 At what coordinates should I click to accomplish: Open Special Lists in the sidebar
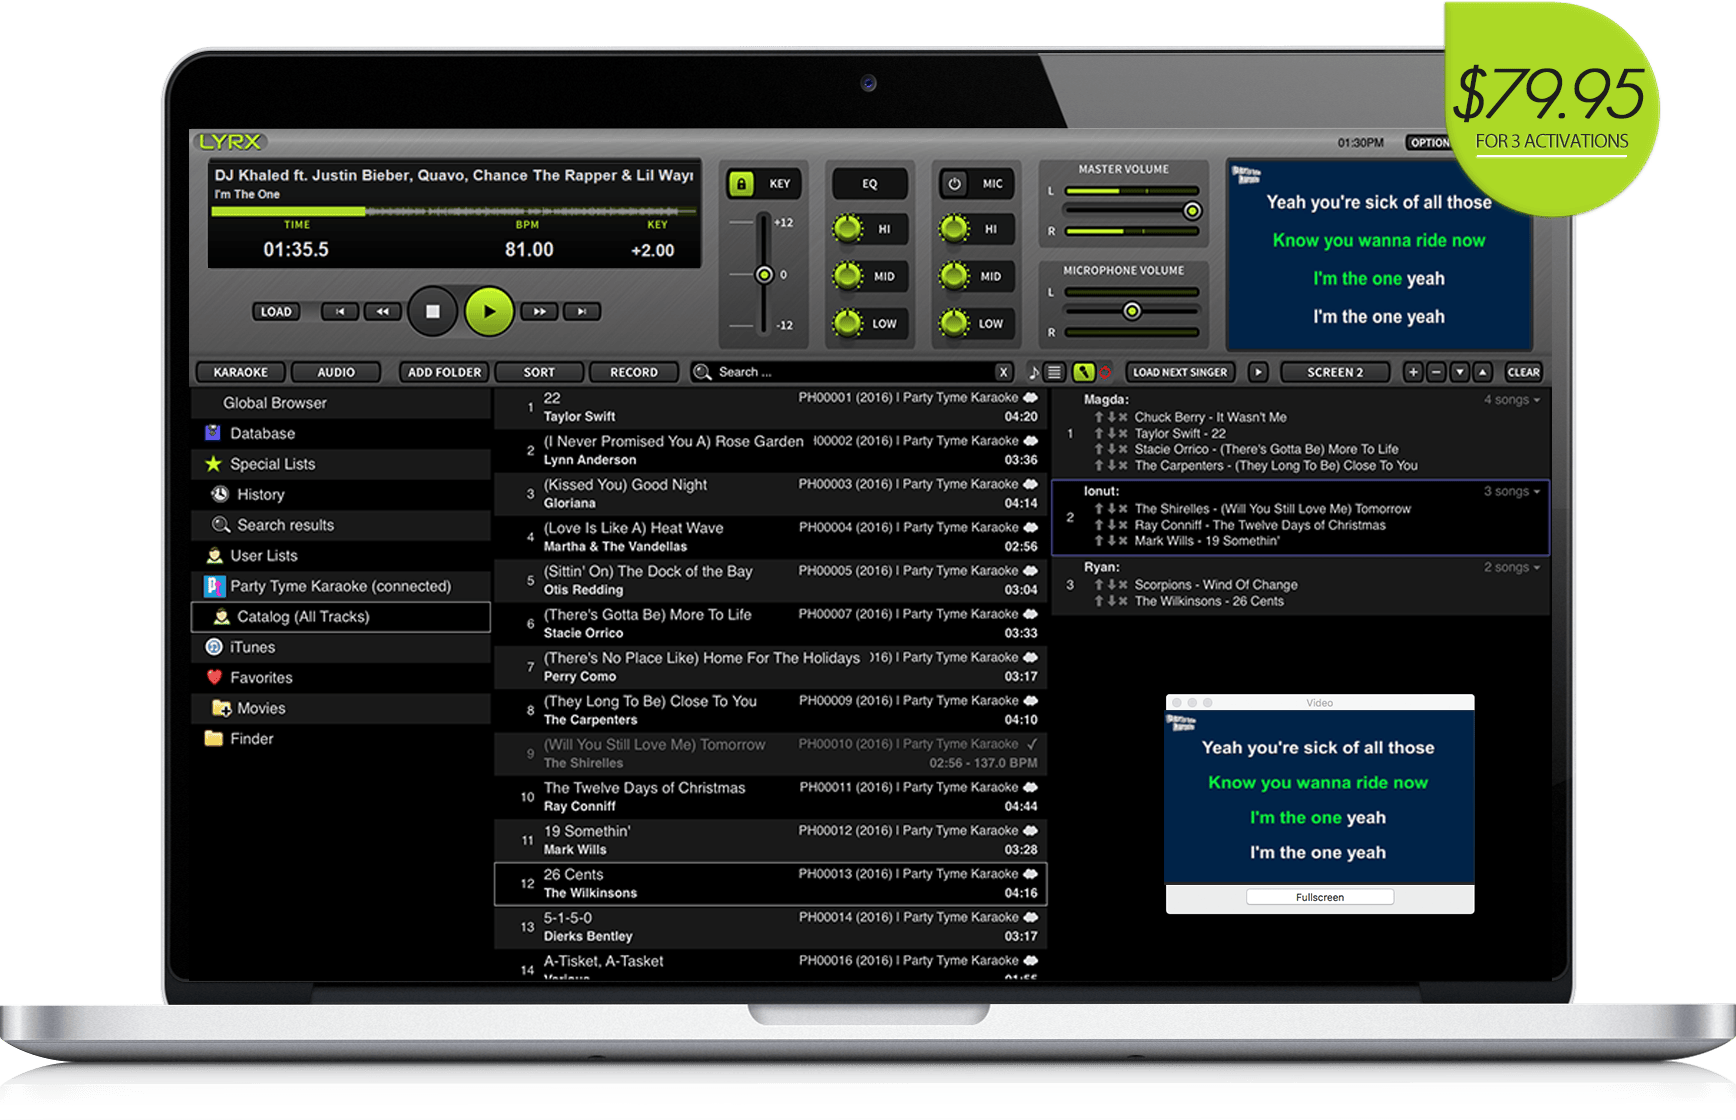tap(341, 464)
